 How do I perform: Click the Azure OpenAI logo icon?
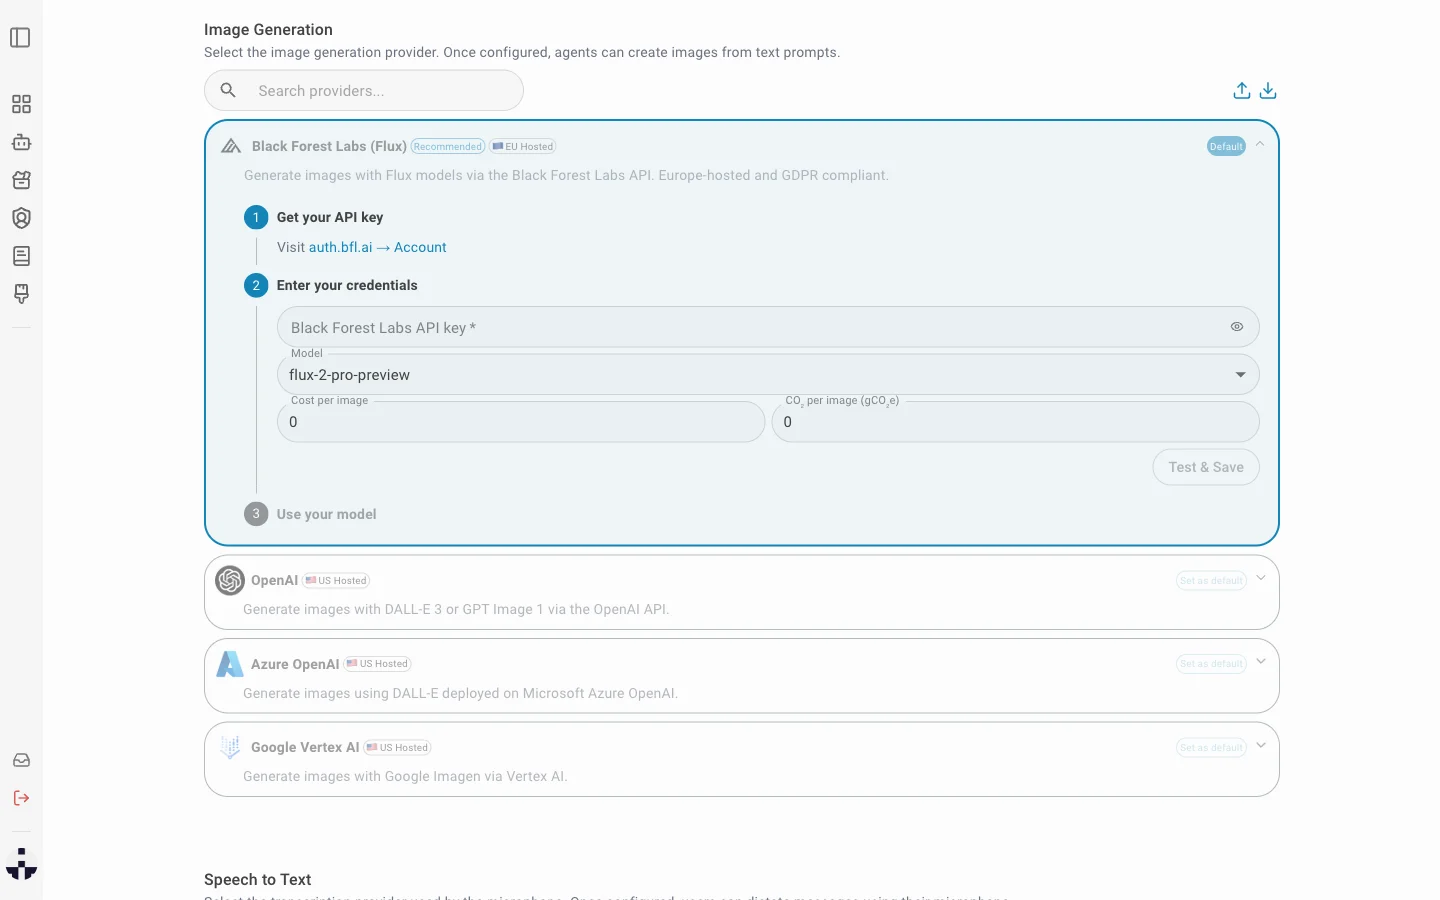[x=230, y=664]
